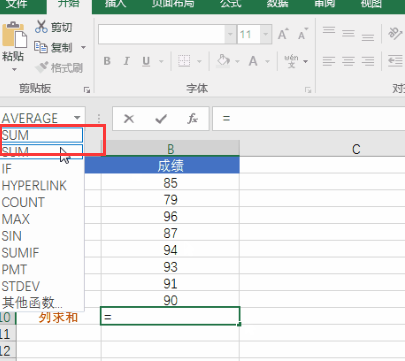This screenshot has height=361, width=405.
Task: Click the Center alignment icon
Action: [x=348, y=61]
